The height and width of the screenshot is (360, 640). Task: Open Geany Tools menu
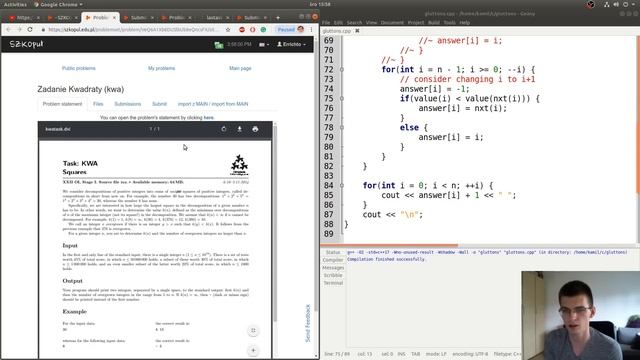coord(449,22)
